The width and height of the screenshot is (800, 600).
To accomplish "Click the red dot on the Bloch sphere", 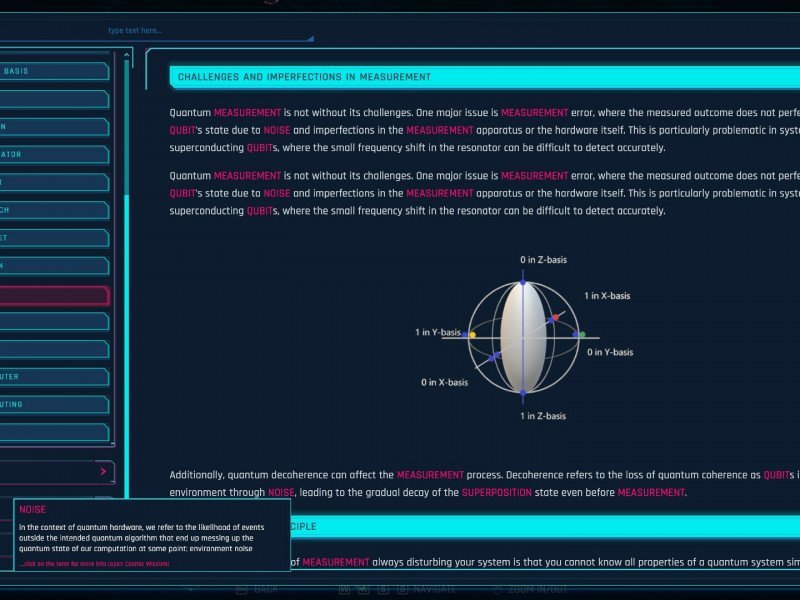I will coord(554,318).
